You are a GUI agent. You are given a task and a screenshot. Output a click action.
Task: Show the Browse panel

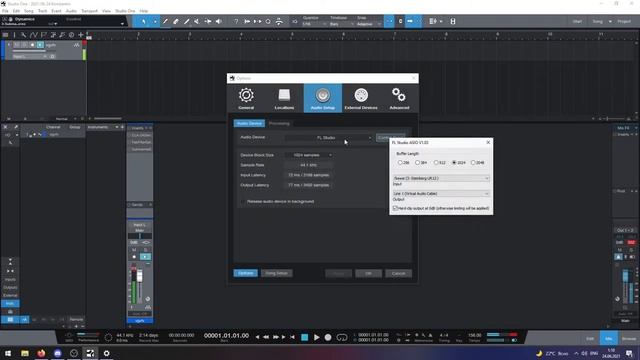point(629,338)
